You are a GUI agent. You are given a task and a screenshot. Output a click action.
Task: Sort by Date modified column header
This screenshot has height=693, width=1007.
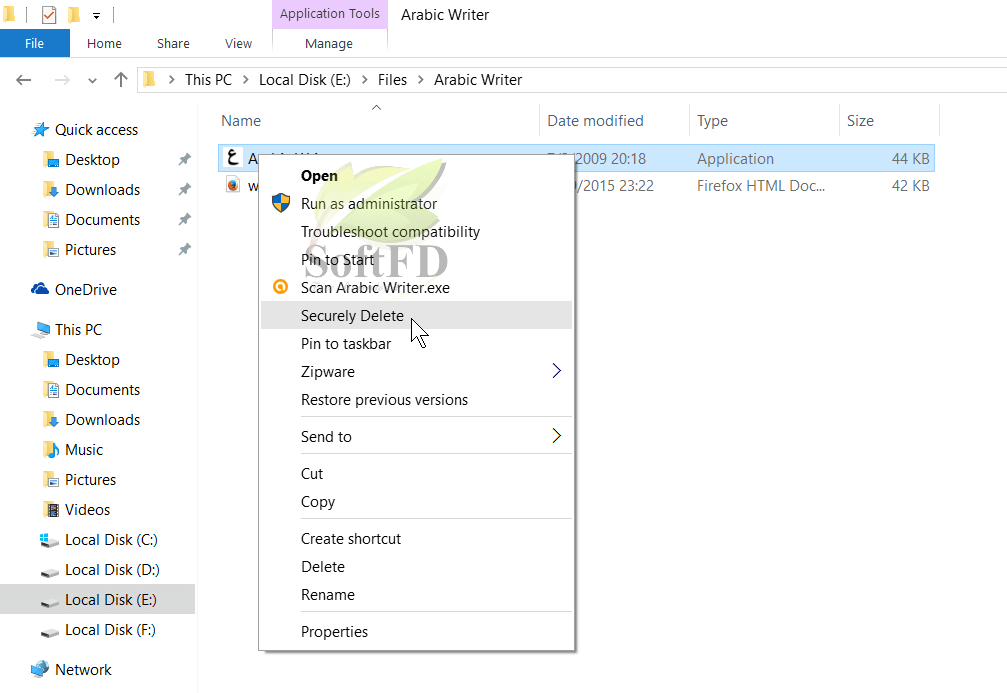(x=614, y=121)
